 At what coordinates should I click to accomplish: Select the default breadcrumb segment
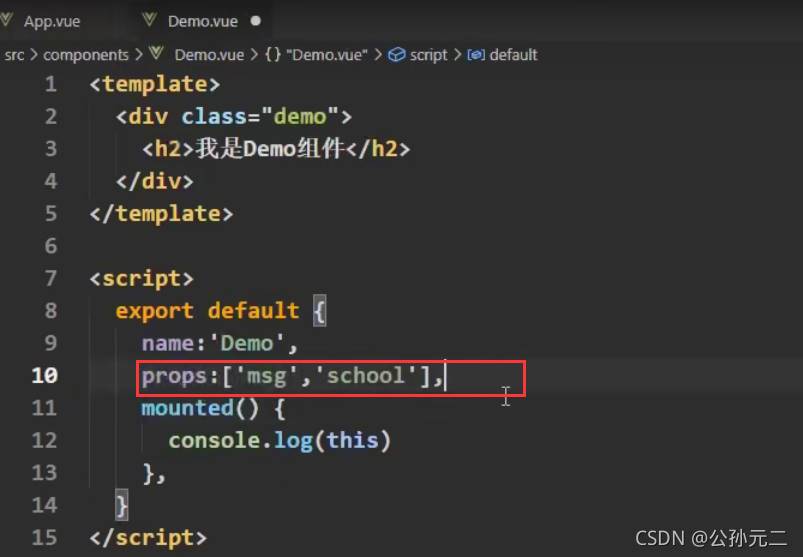(513, 55)
